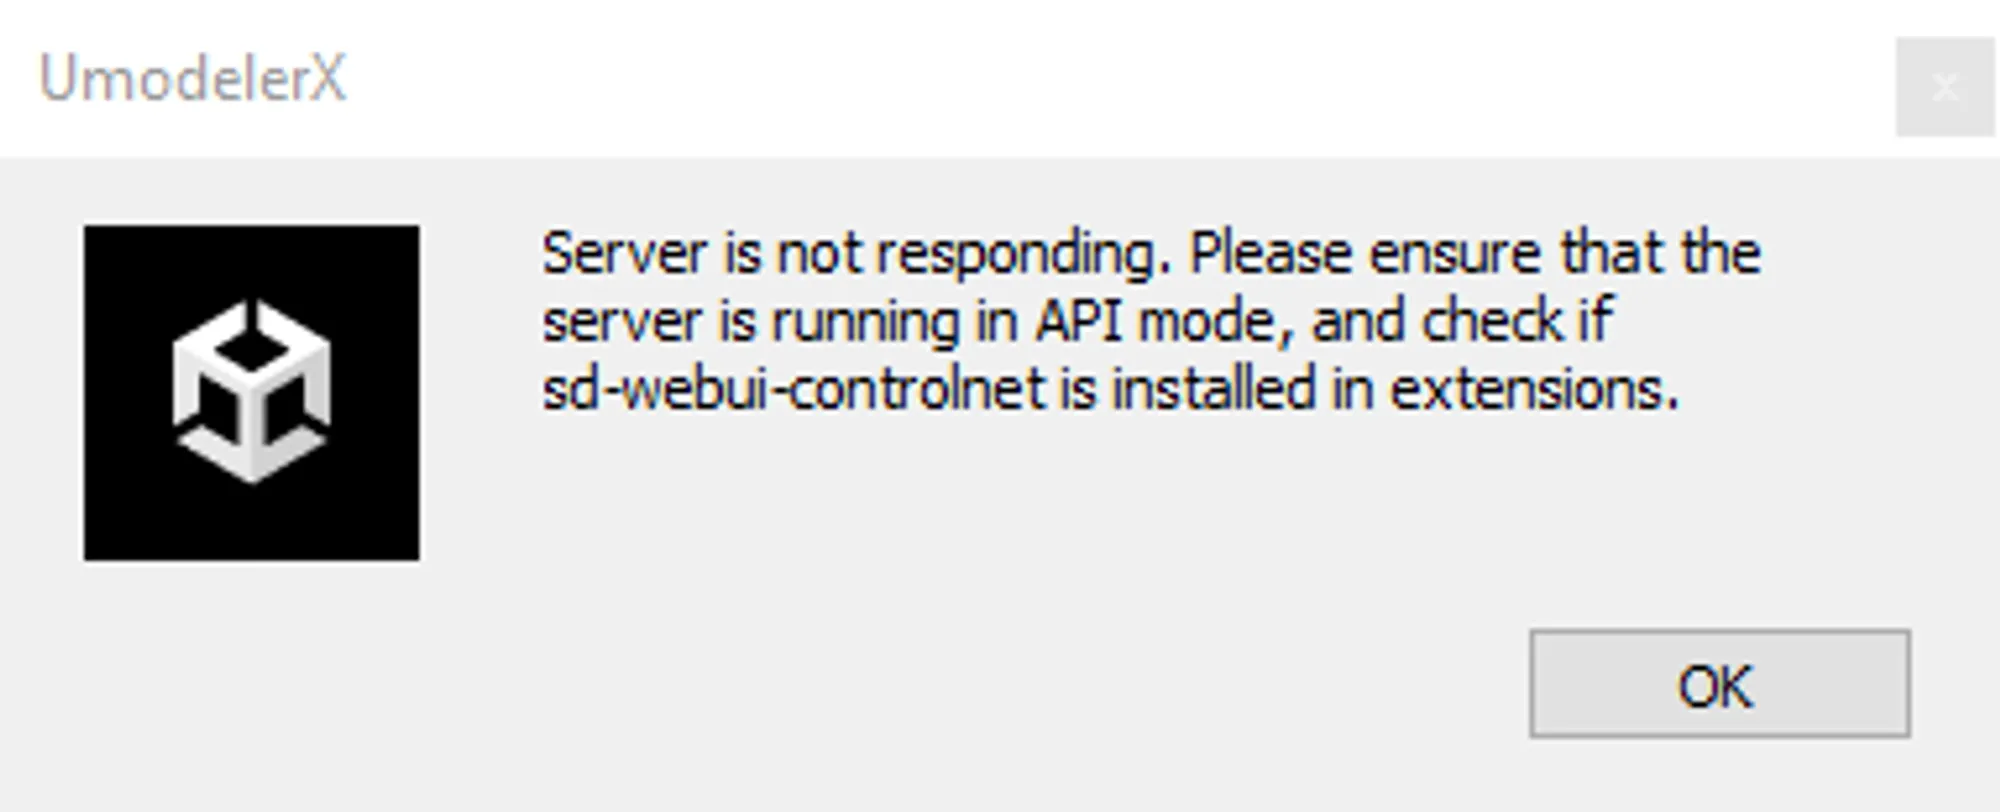This screenshot has width=2000, height=812.
Task: Click the word 'not' in the first line
Action: pyautogui.click(x=819, y=253)
